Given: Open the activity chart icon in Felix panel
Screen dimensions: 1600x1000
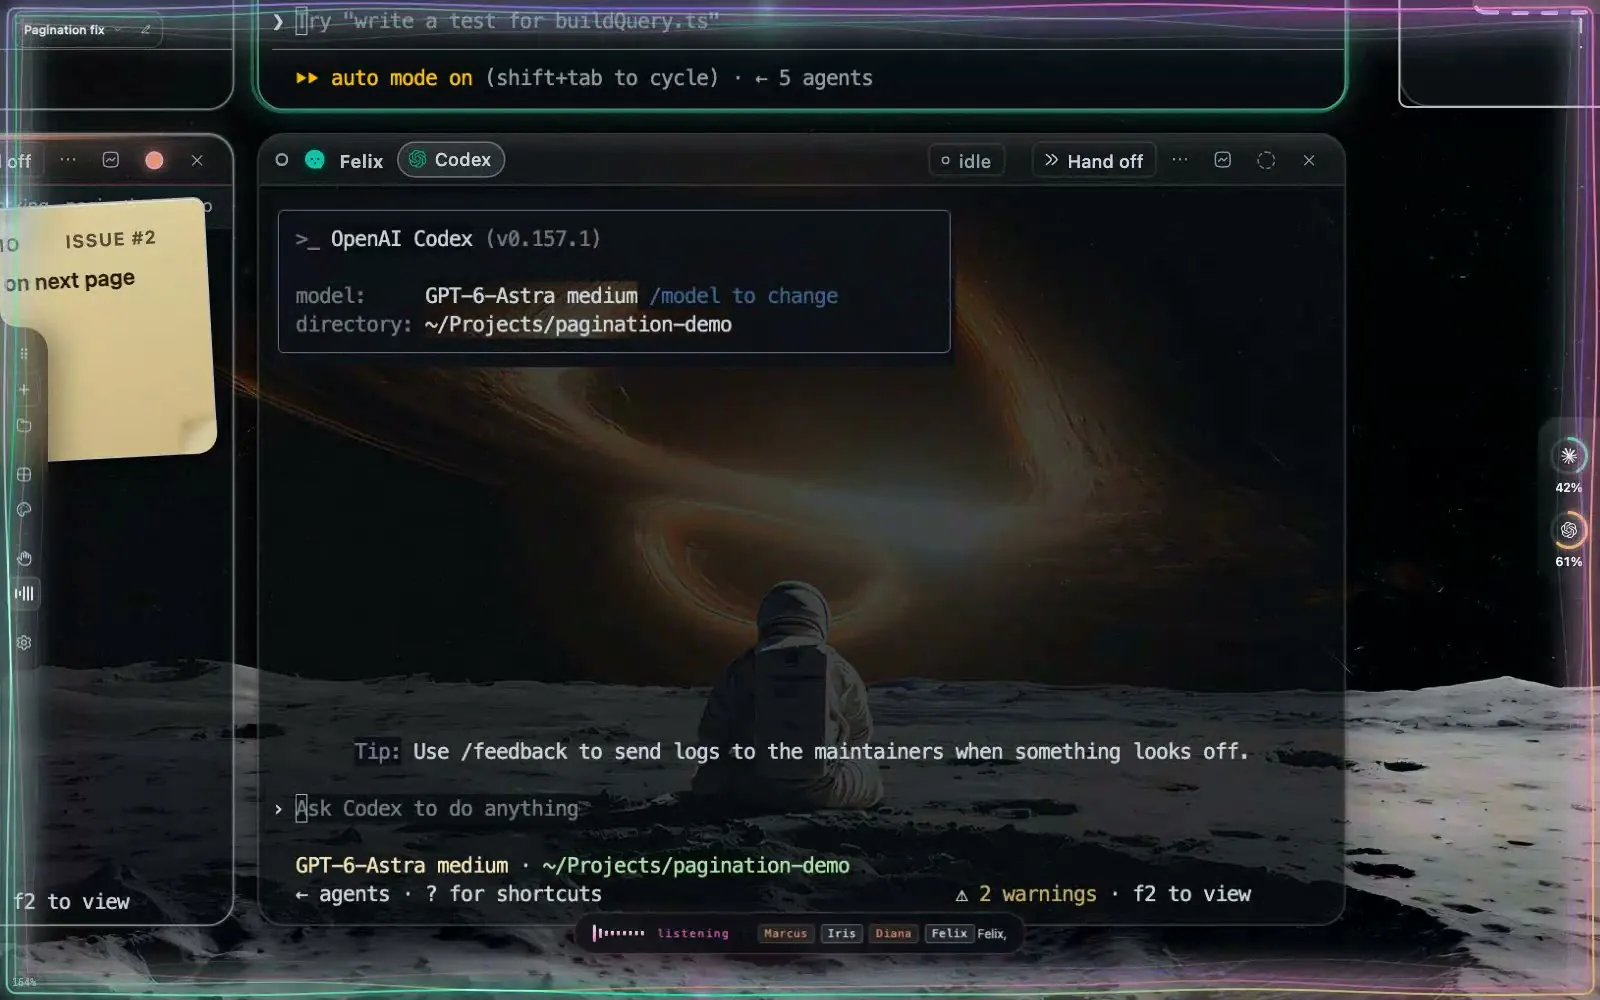Looking at the screenshot, I should pos(1222,160).
